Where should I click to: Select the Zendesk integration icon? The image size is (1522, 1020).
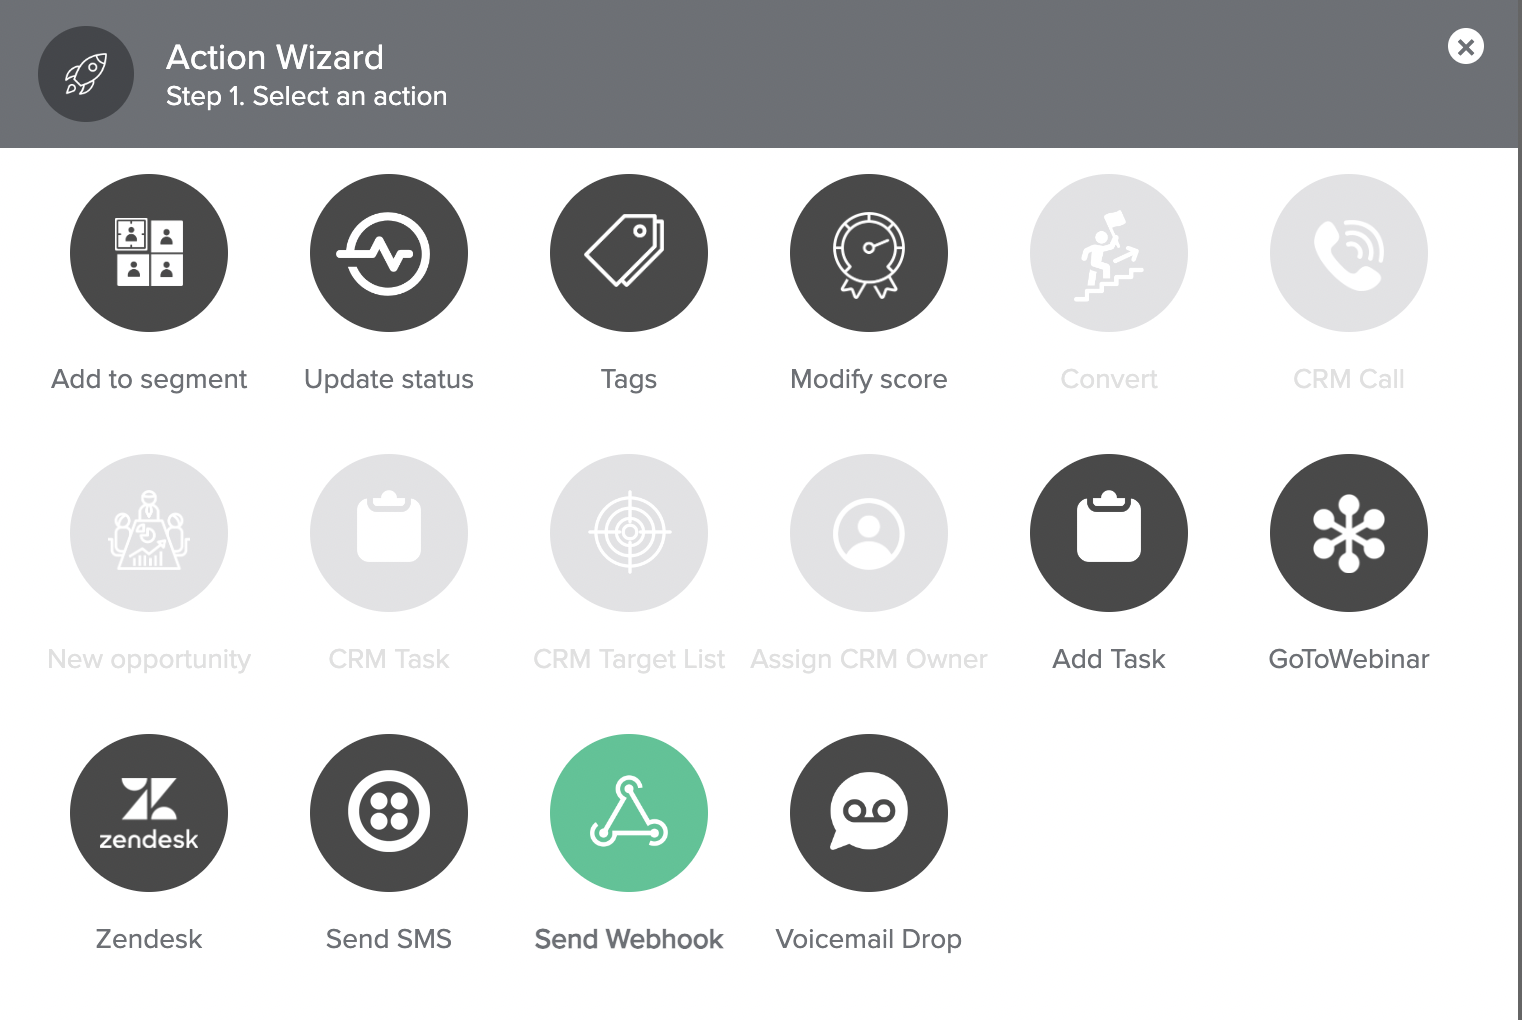click(x=149, y=813)
